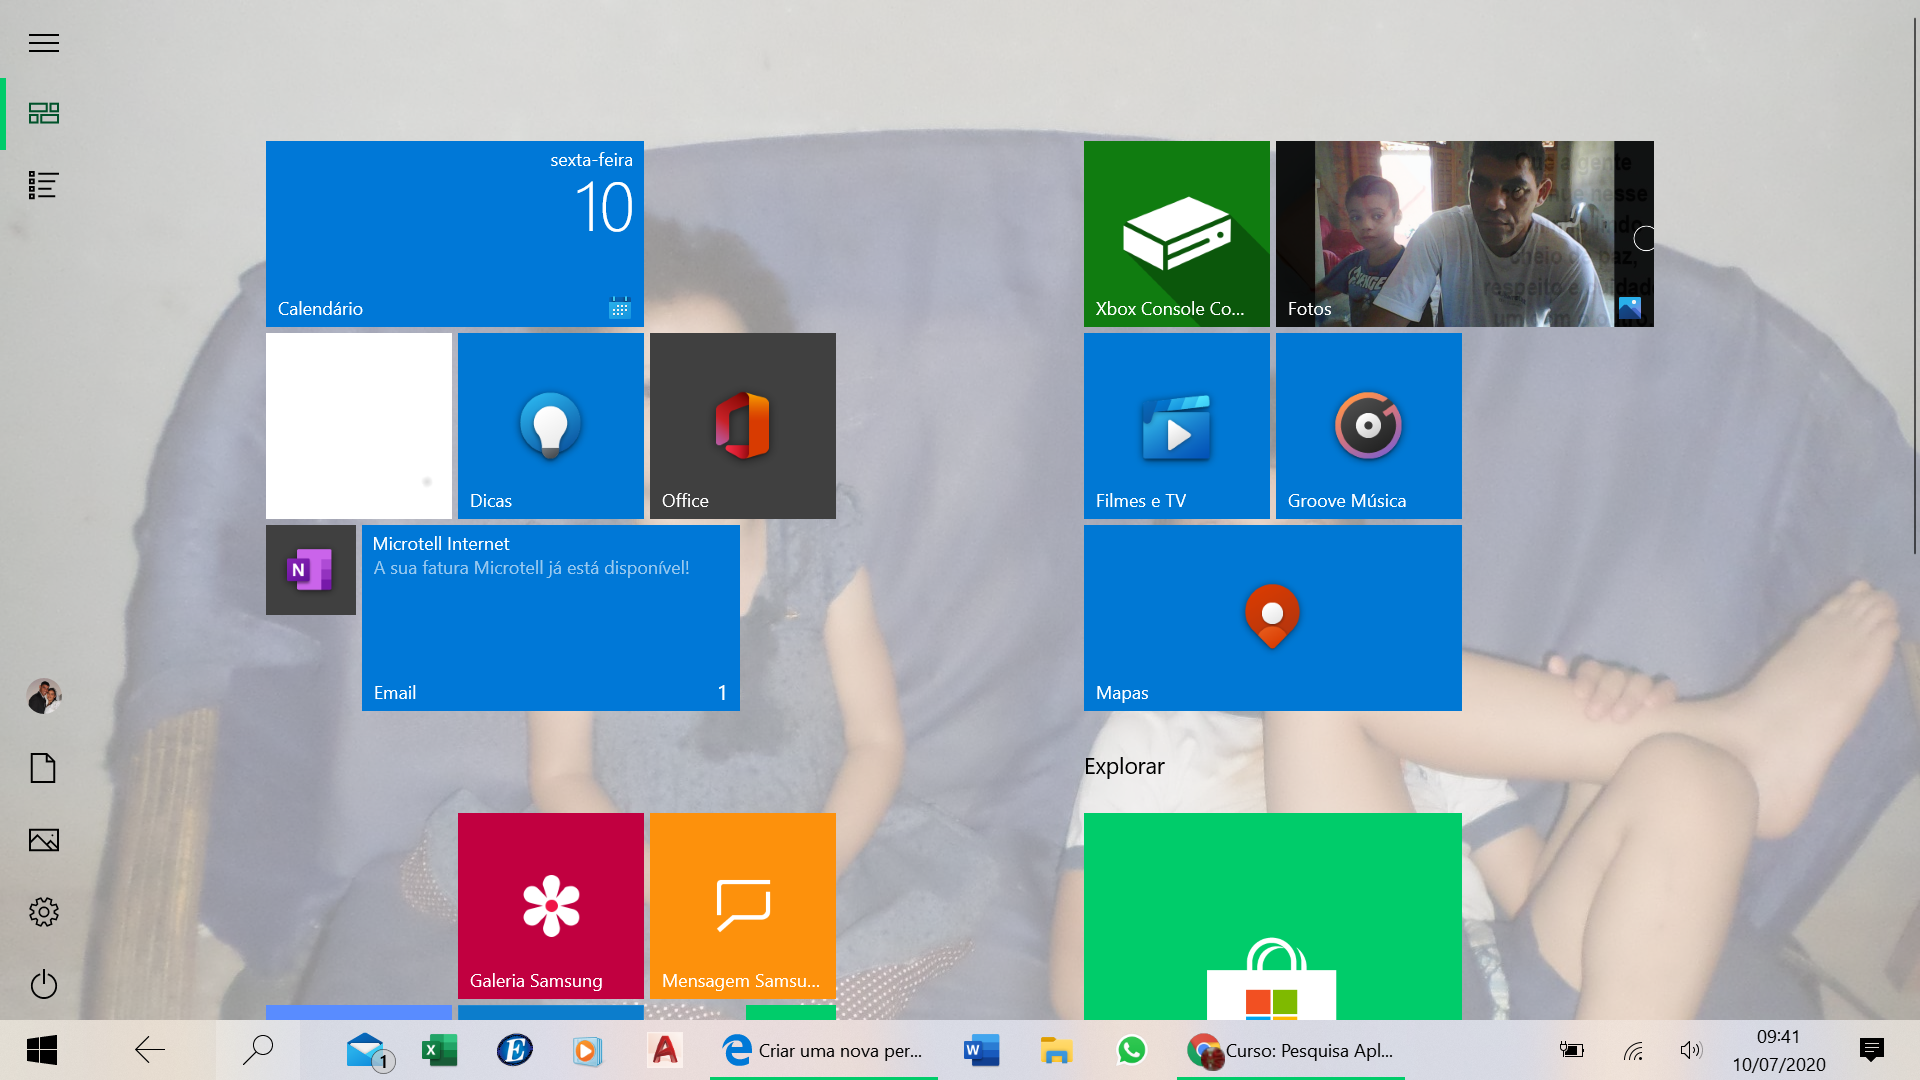Launch OneNote from the small tile

[x=310, y=570]
